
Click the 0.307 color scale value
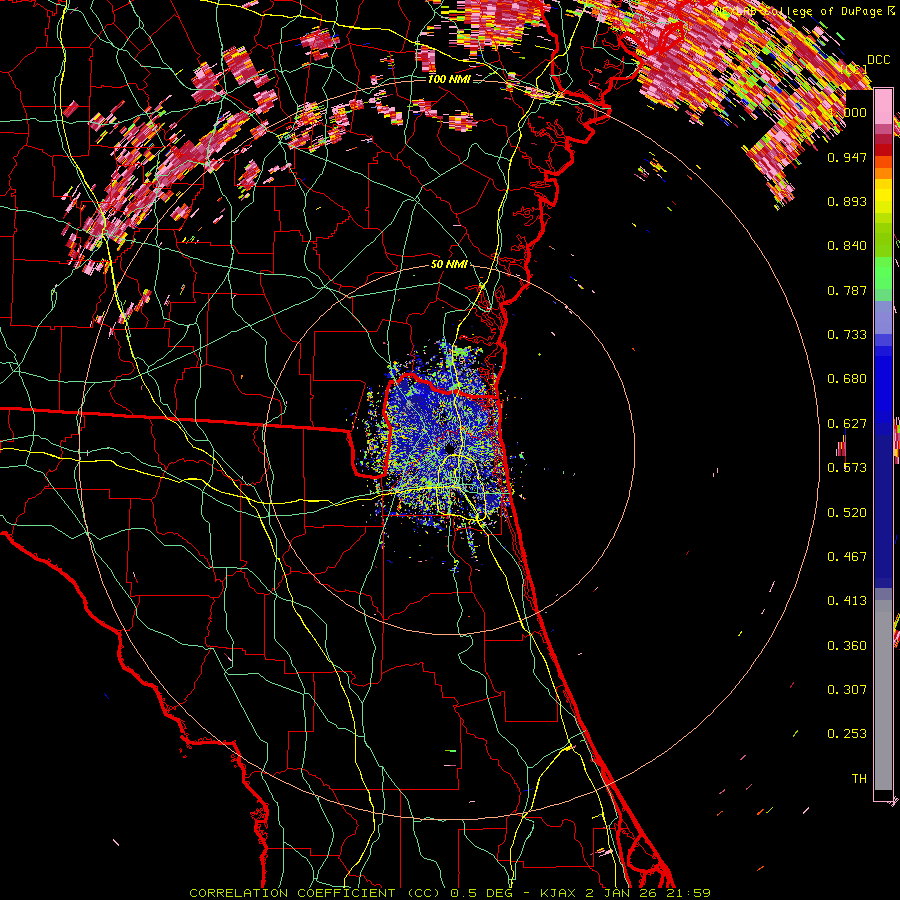click(x=847, y=690)
